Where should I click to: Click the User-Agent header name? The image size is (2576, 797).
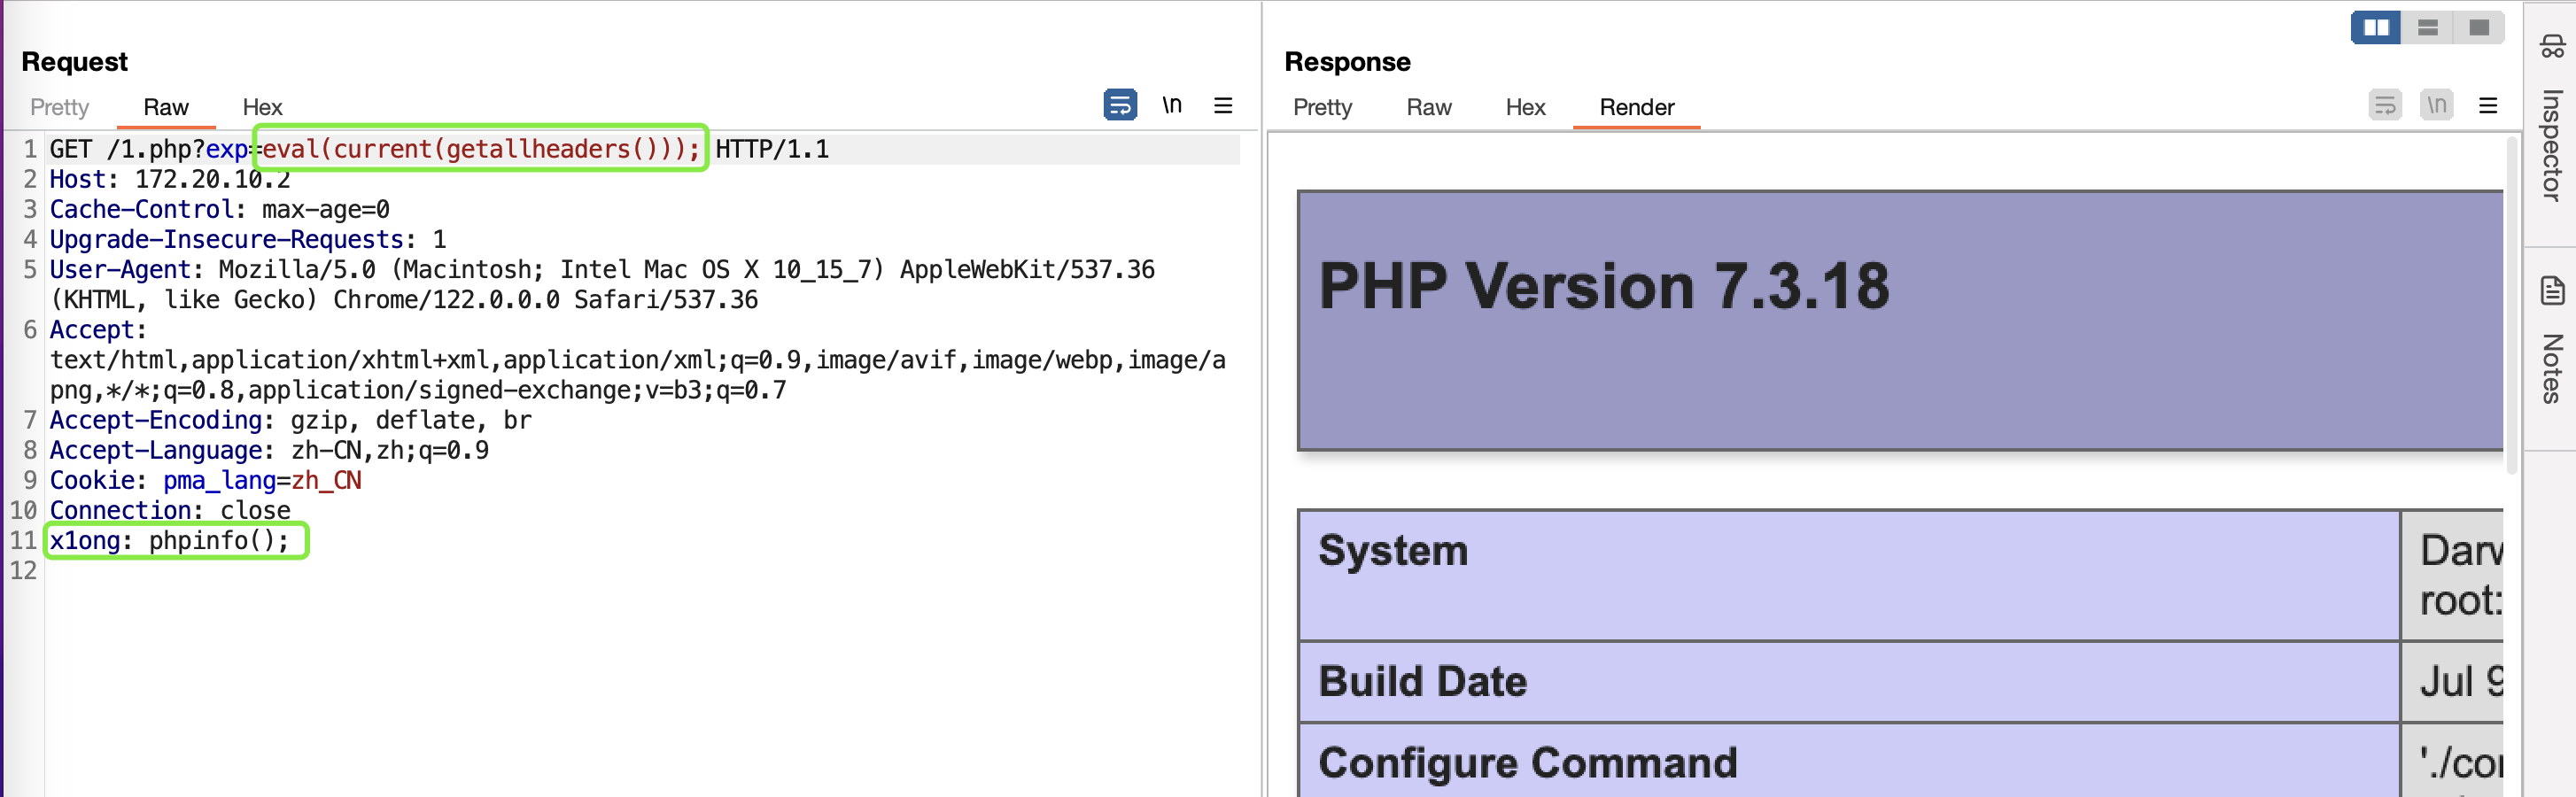[x=119, y=269]
